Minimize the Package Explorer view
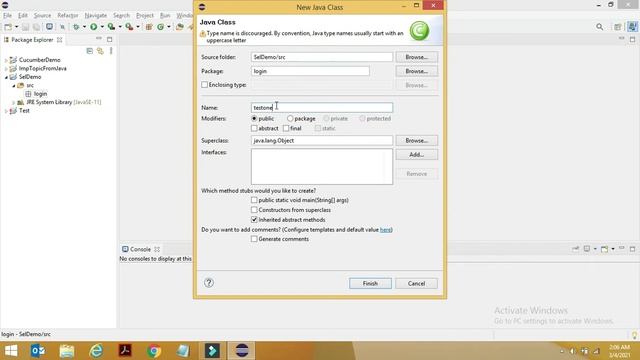Viewport: 640px width, 360px height. click(98, 39)
